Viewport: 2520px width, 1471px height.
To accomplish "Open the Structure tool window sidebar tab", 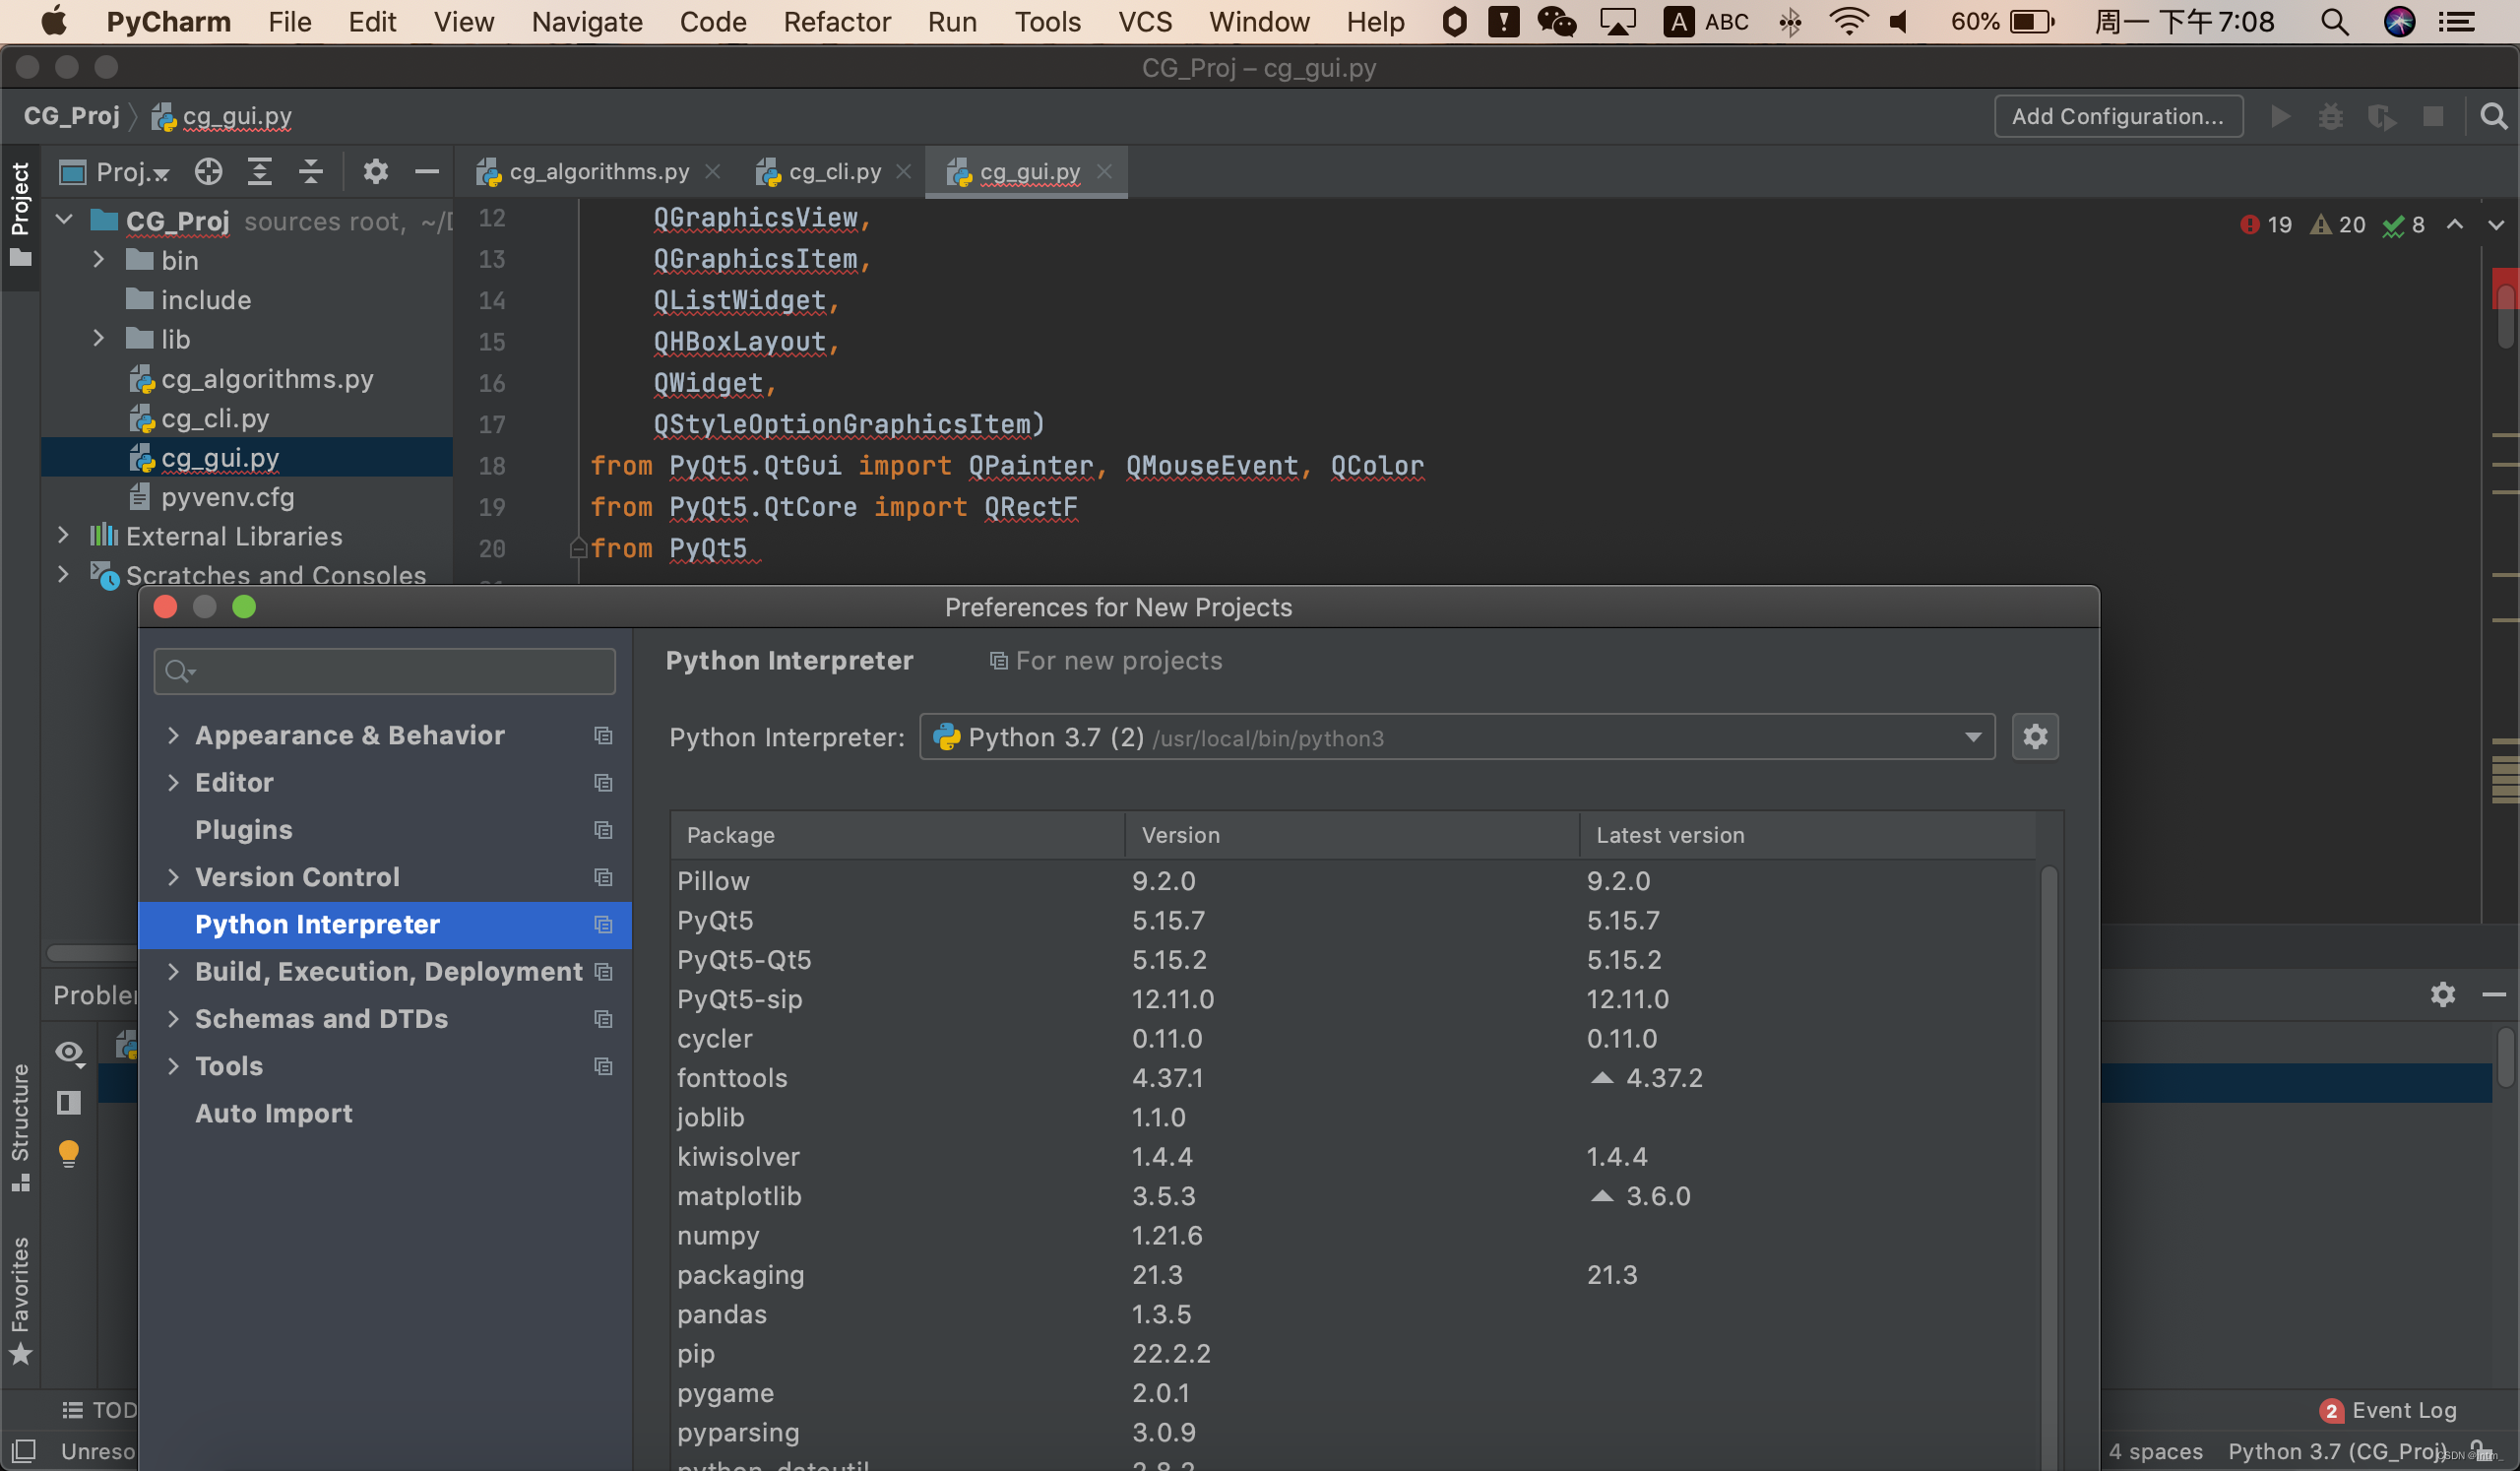I will tap(20, 1127).
